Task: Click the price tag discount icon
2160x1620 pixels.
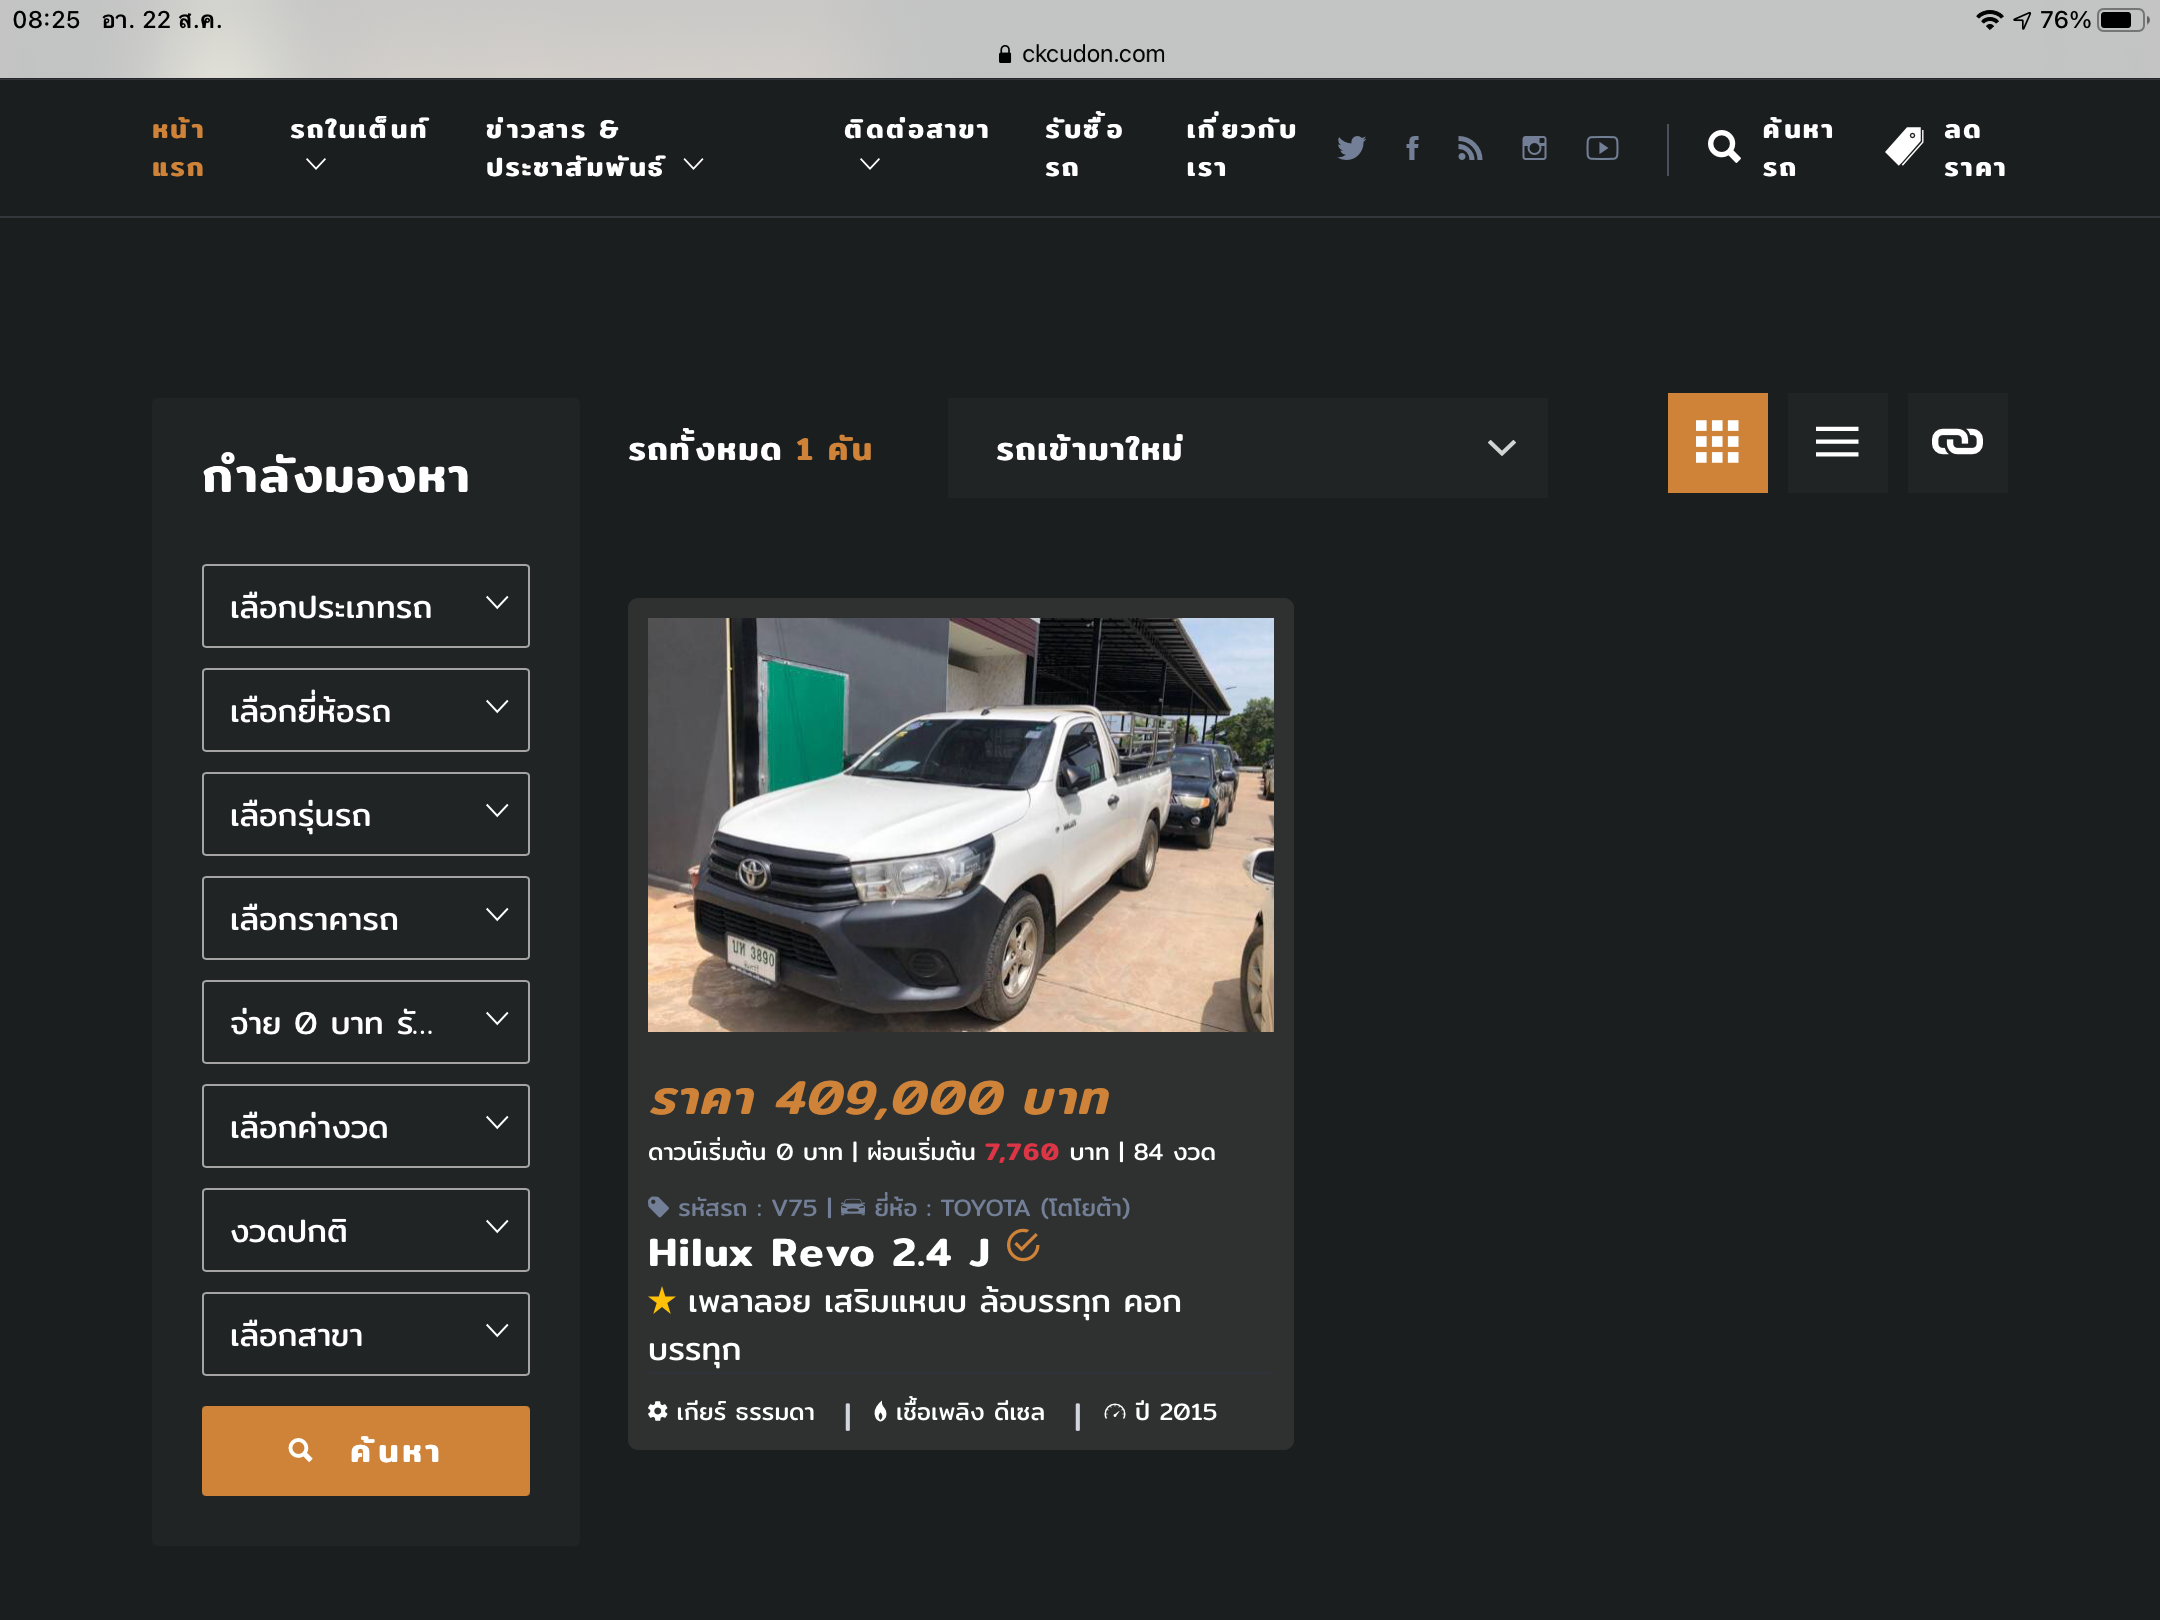Action: tap(1904, 148)
